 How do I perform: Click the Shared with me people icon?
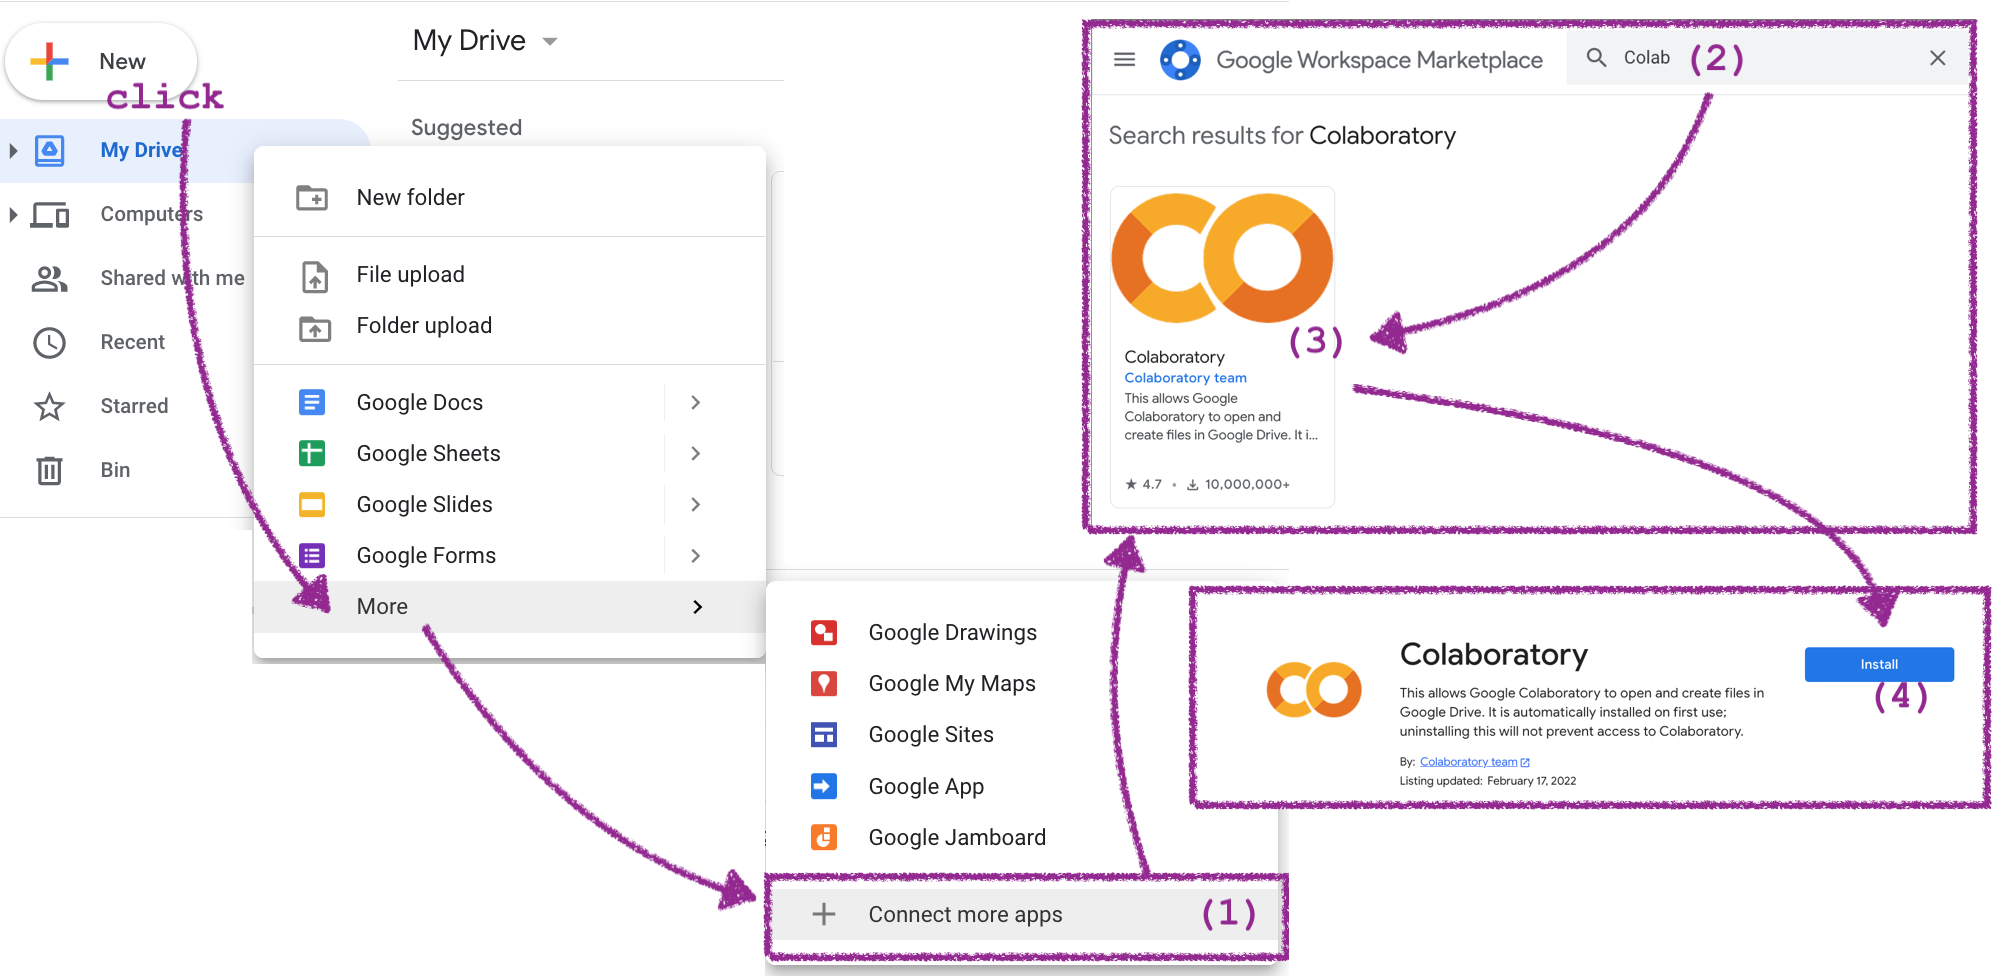click(x=49, y=278)
